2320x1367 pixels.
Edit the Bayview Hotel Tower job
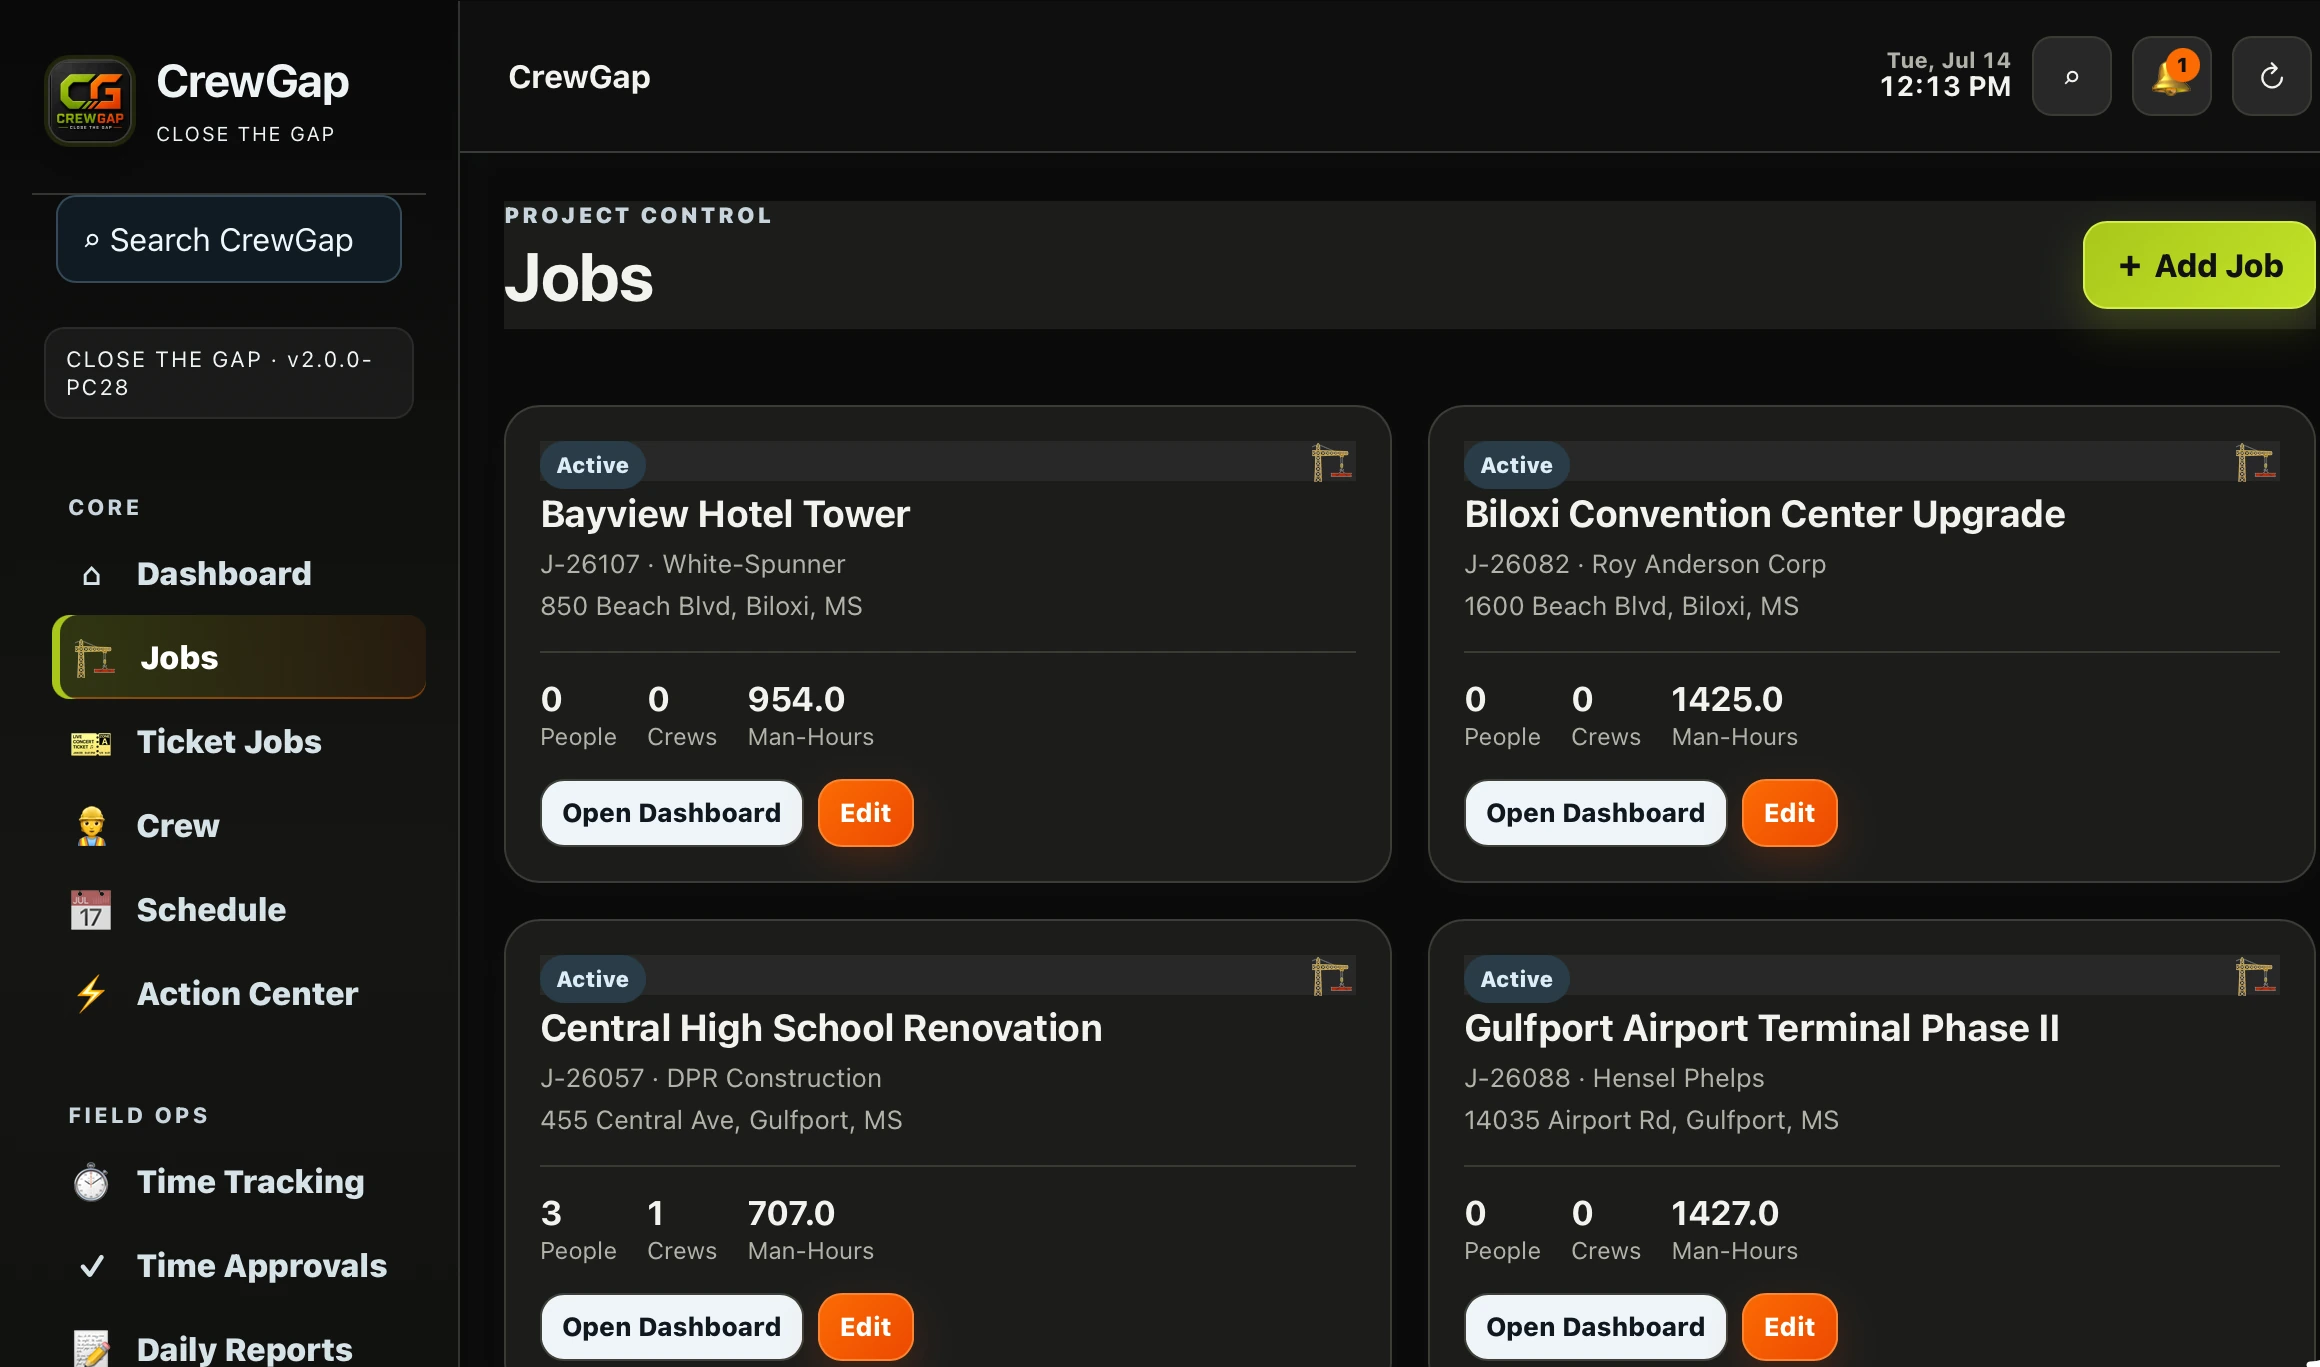point(865,813)
